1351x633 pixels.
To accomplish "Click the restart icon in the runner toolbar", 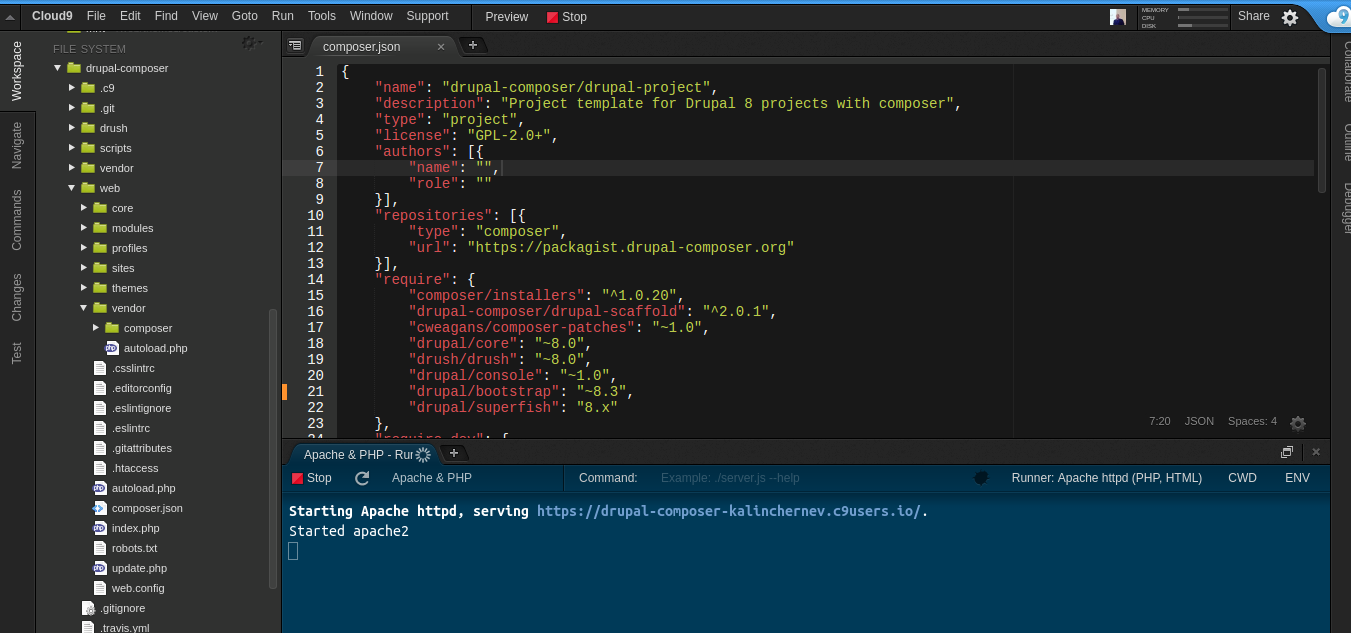I will point(362,478).
